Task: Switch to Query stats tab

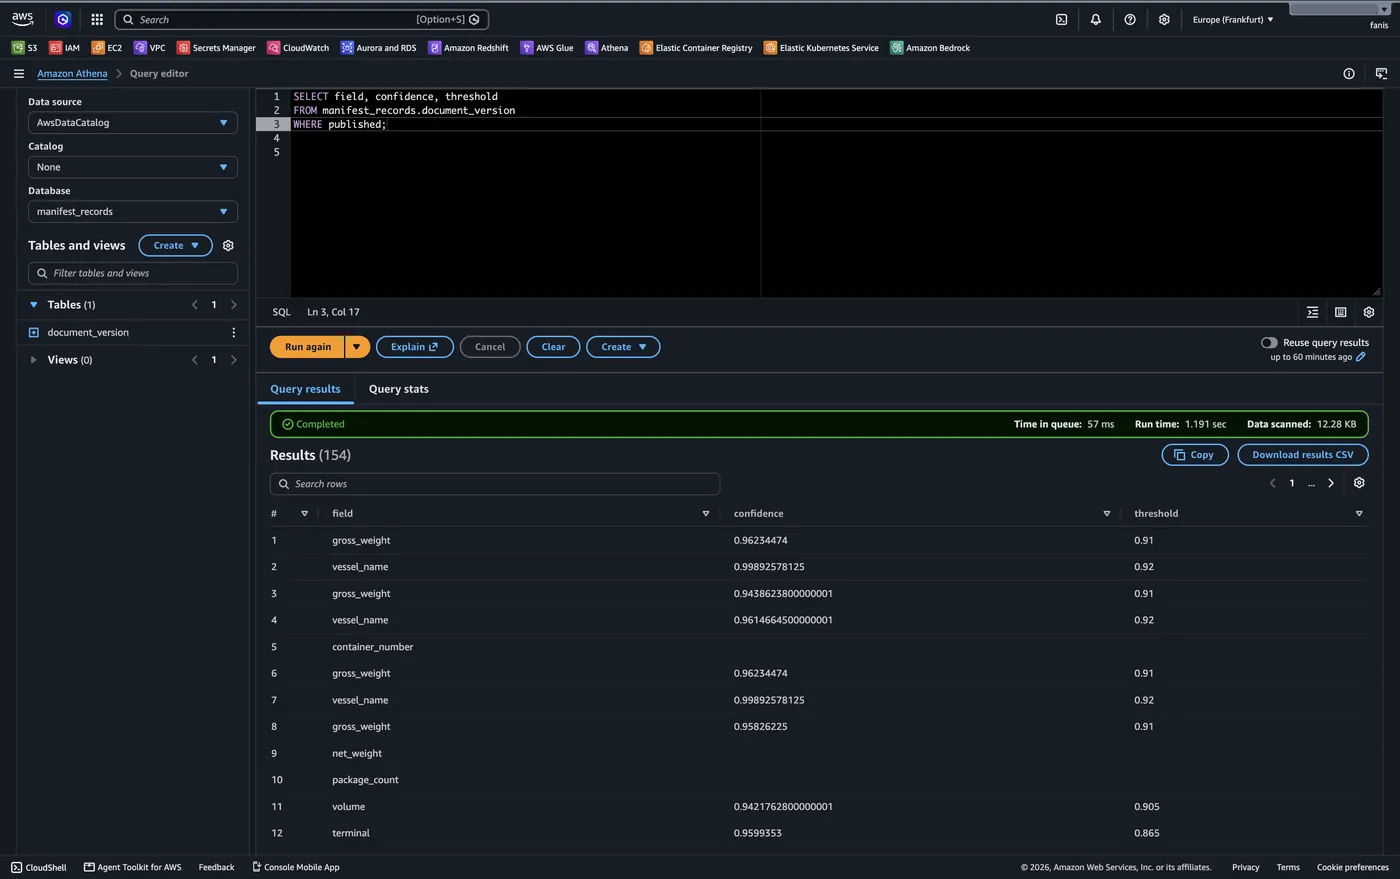Action: coord(398,389)
